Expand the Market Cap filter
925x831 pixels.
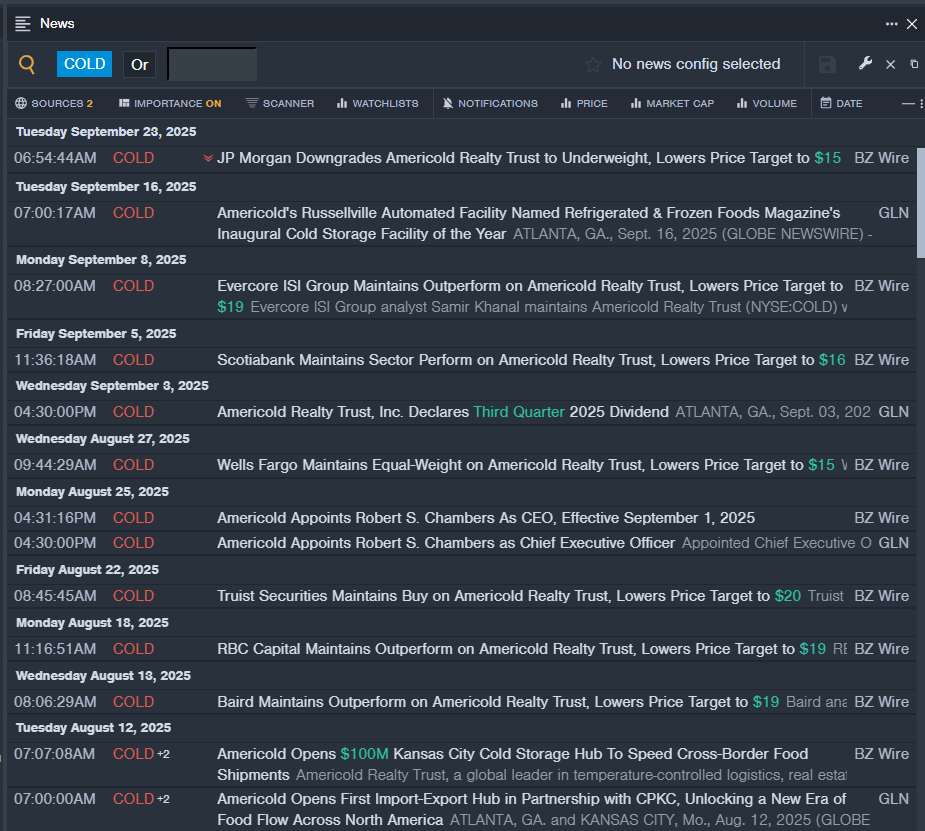pos(672,103)
